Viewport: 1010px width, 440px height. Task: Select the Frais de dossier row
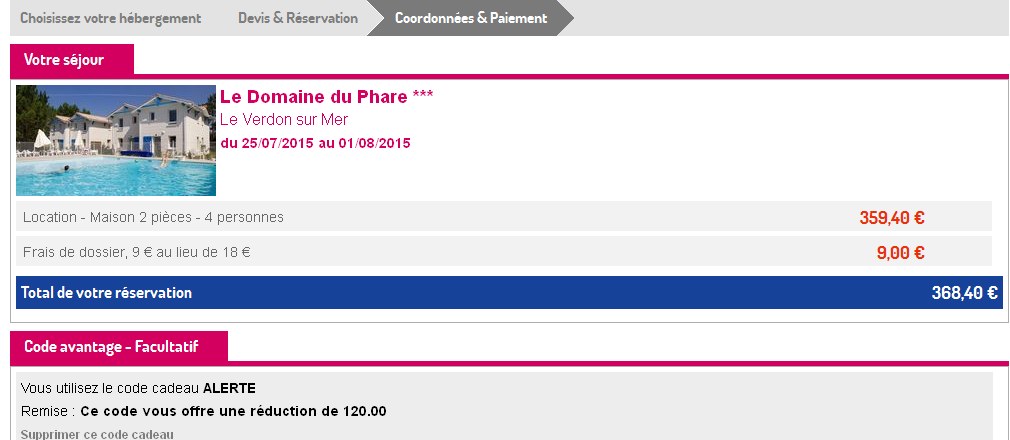tap(136, 252)
